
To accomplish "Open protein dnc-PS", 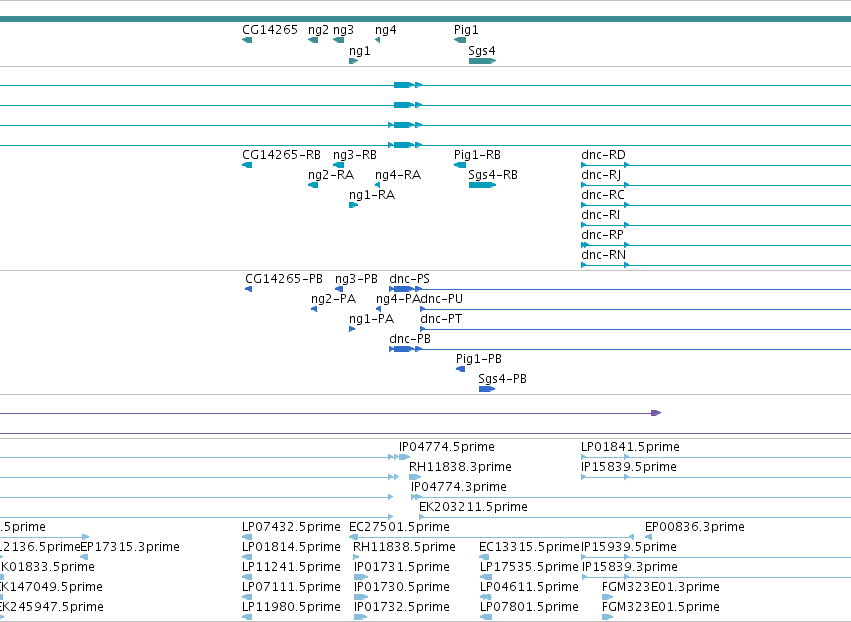I will [x=409, y=279].
